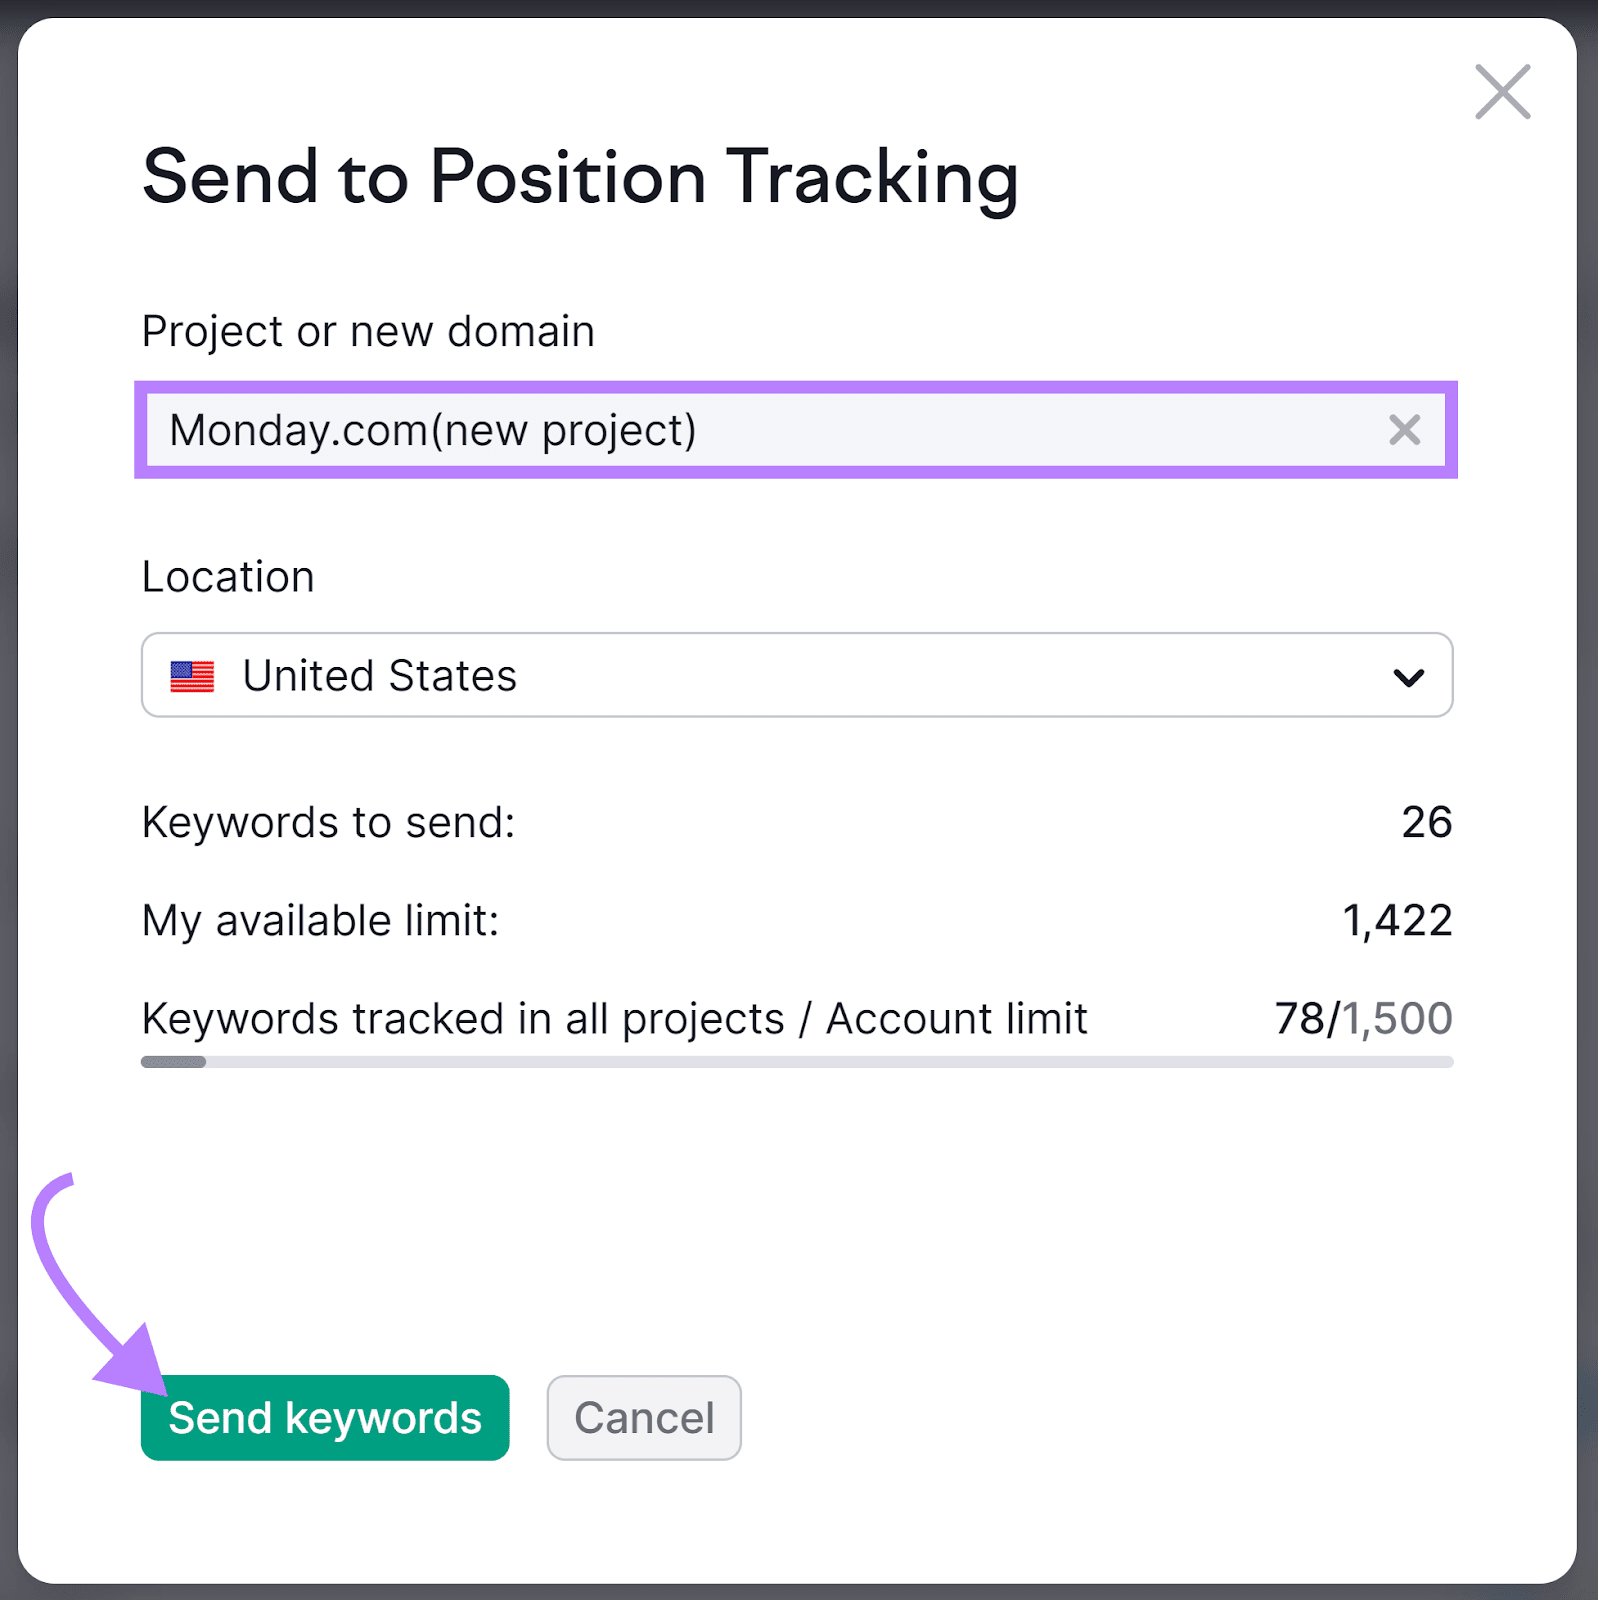Cancel sending keywords to Position Tracking
The width and height of the screenshot is (1598, 1600).
643,1417
